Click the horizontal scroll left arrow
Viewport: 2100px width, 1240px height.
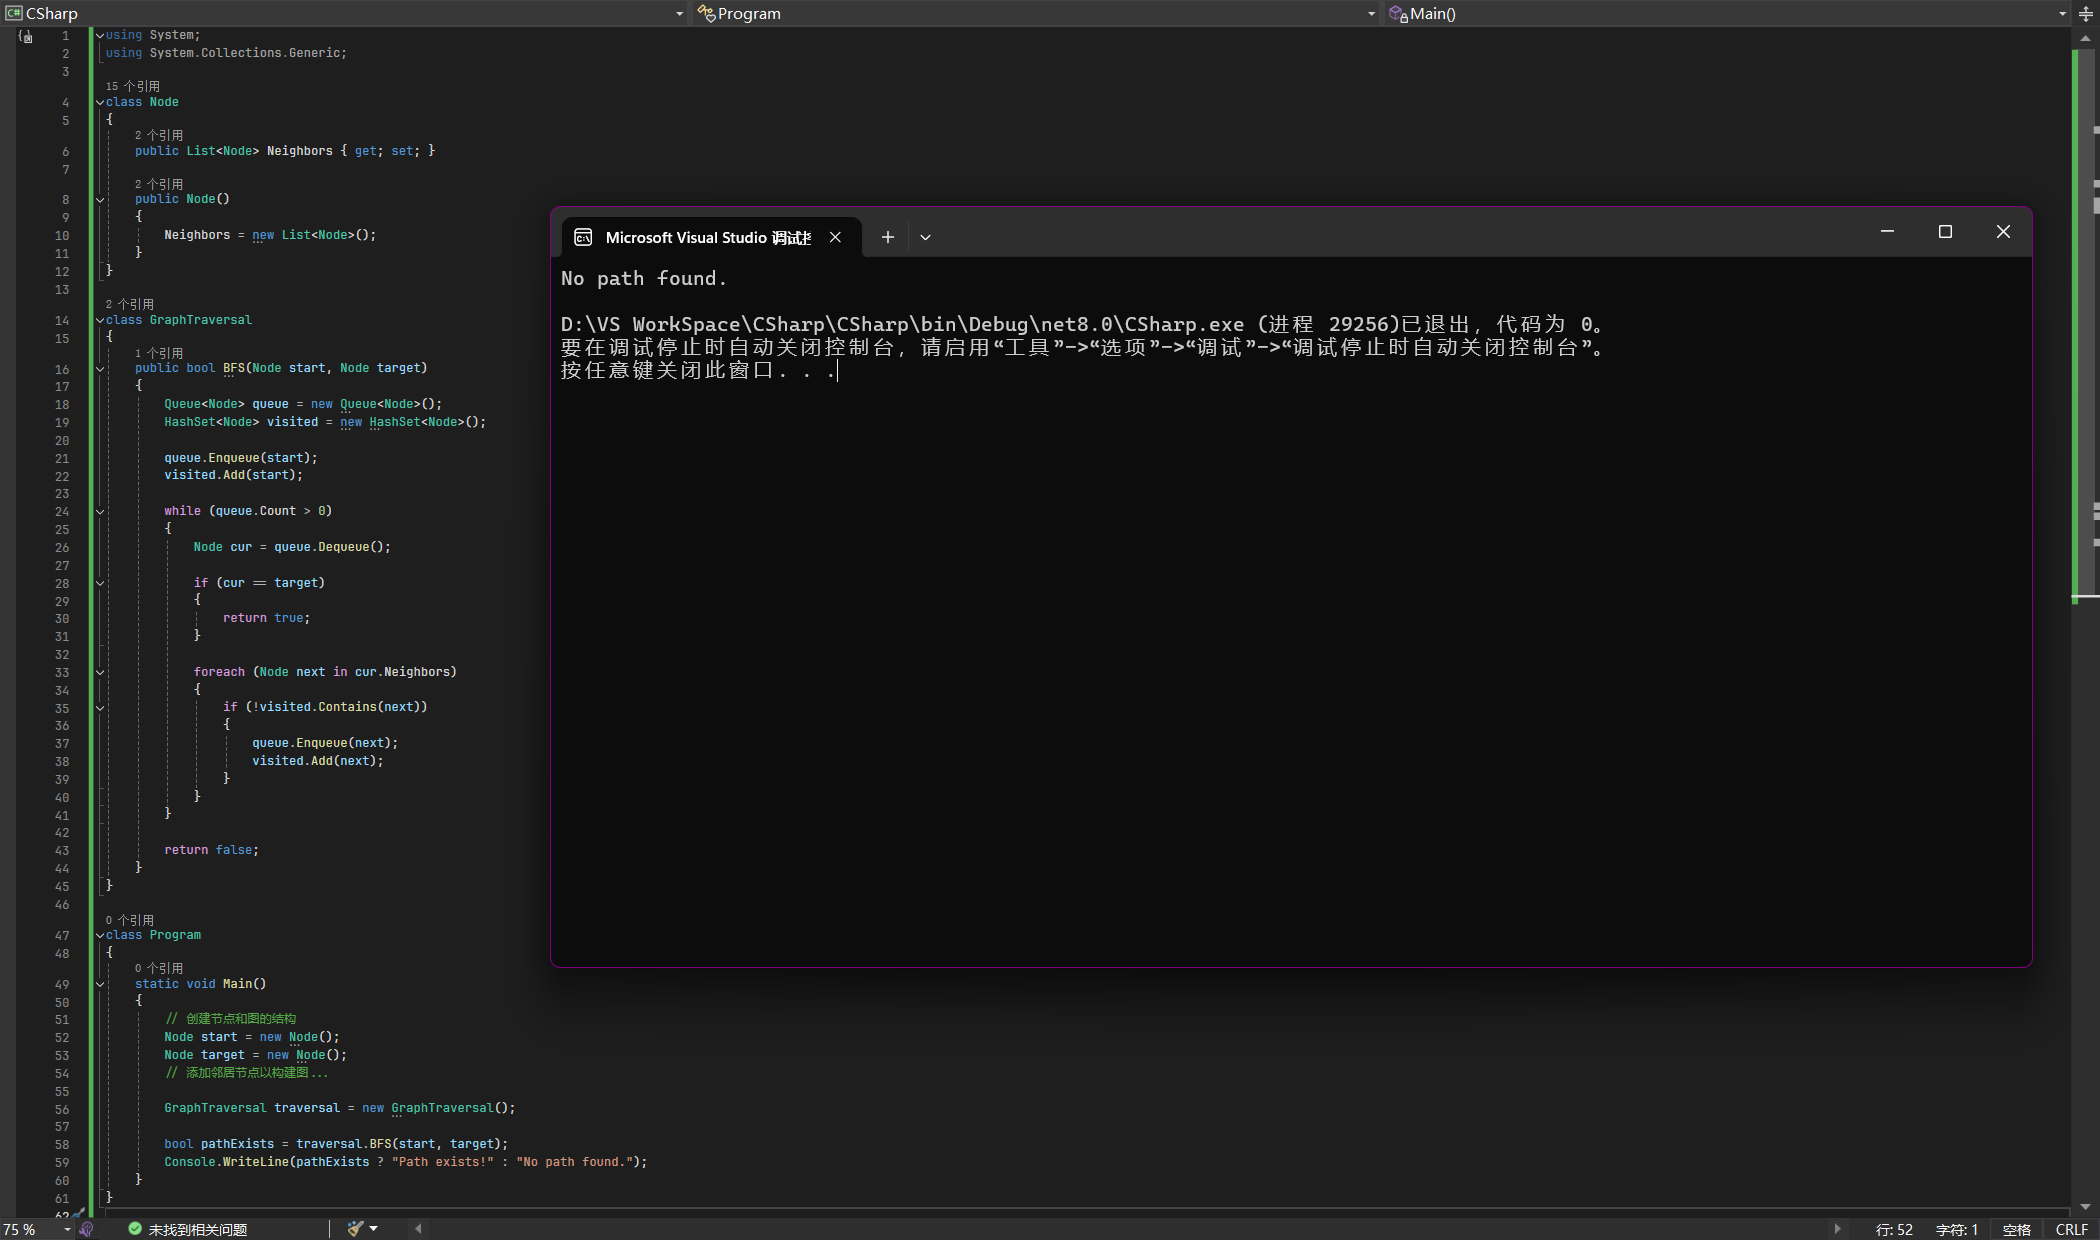tap(418, 1229)
